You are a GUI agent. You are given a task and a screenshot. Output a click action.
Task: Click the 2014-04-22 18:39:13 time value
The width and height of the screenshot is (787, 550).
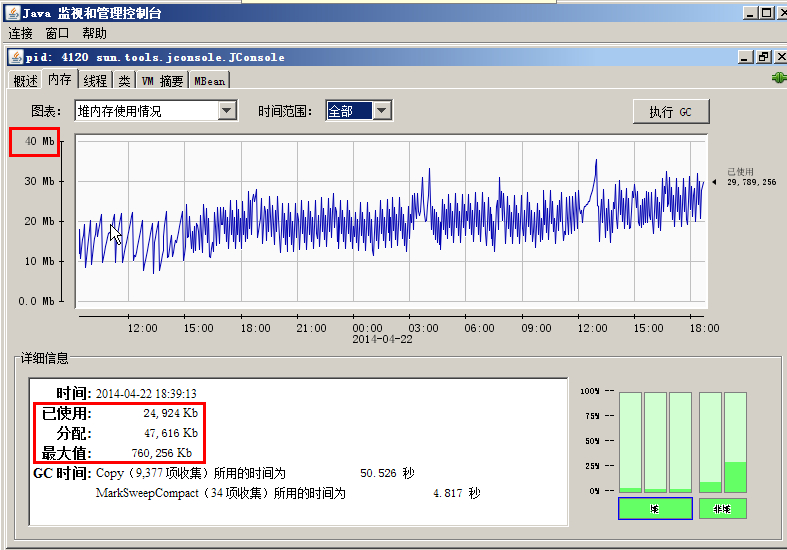pyautogui.click(x=146, y=393)
